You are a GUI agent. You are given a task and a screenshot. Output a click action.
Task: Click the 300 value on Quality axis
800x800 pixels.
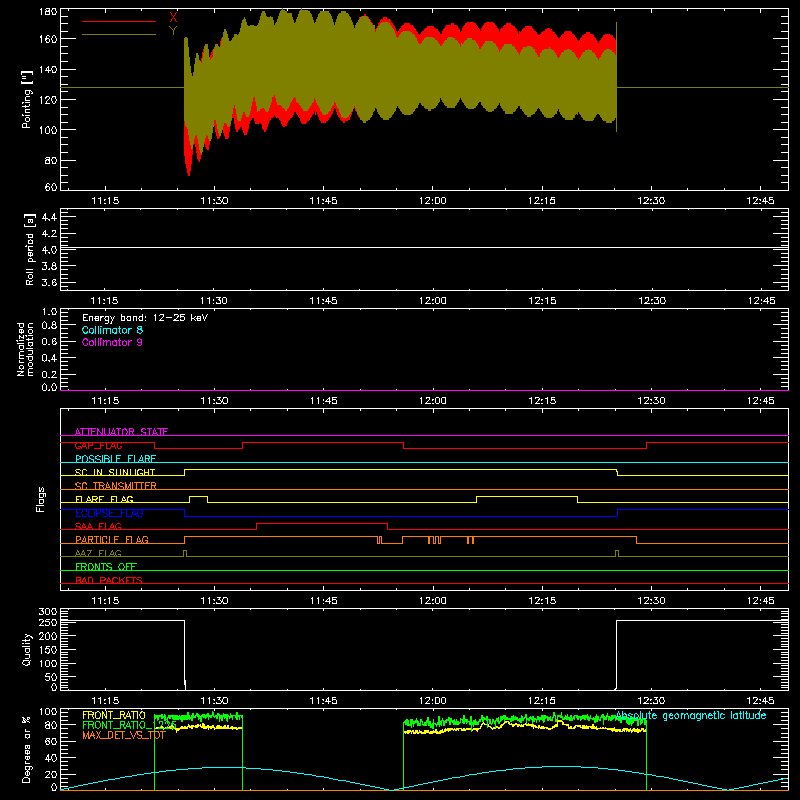click(x=48, y=611)
